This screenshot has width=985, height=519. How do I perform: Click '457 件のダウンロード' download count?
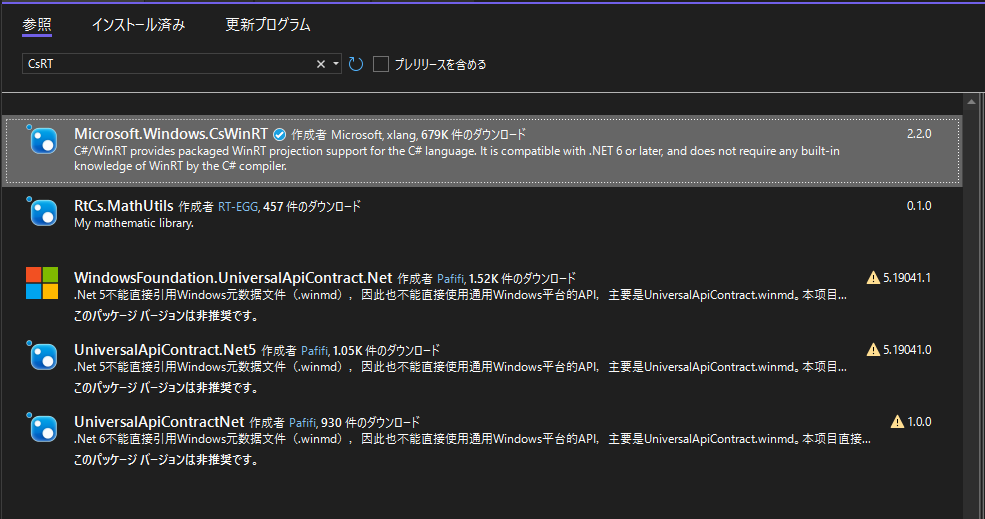312,206
